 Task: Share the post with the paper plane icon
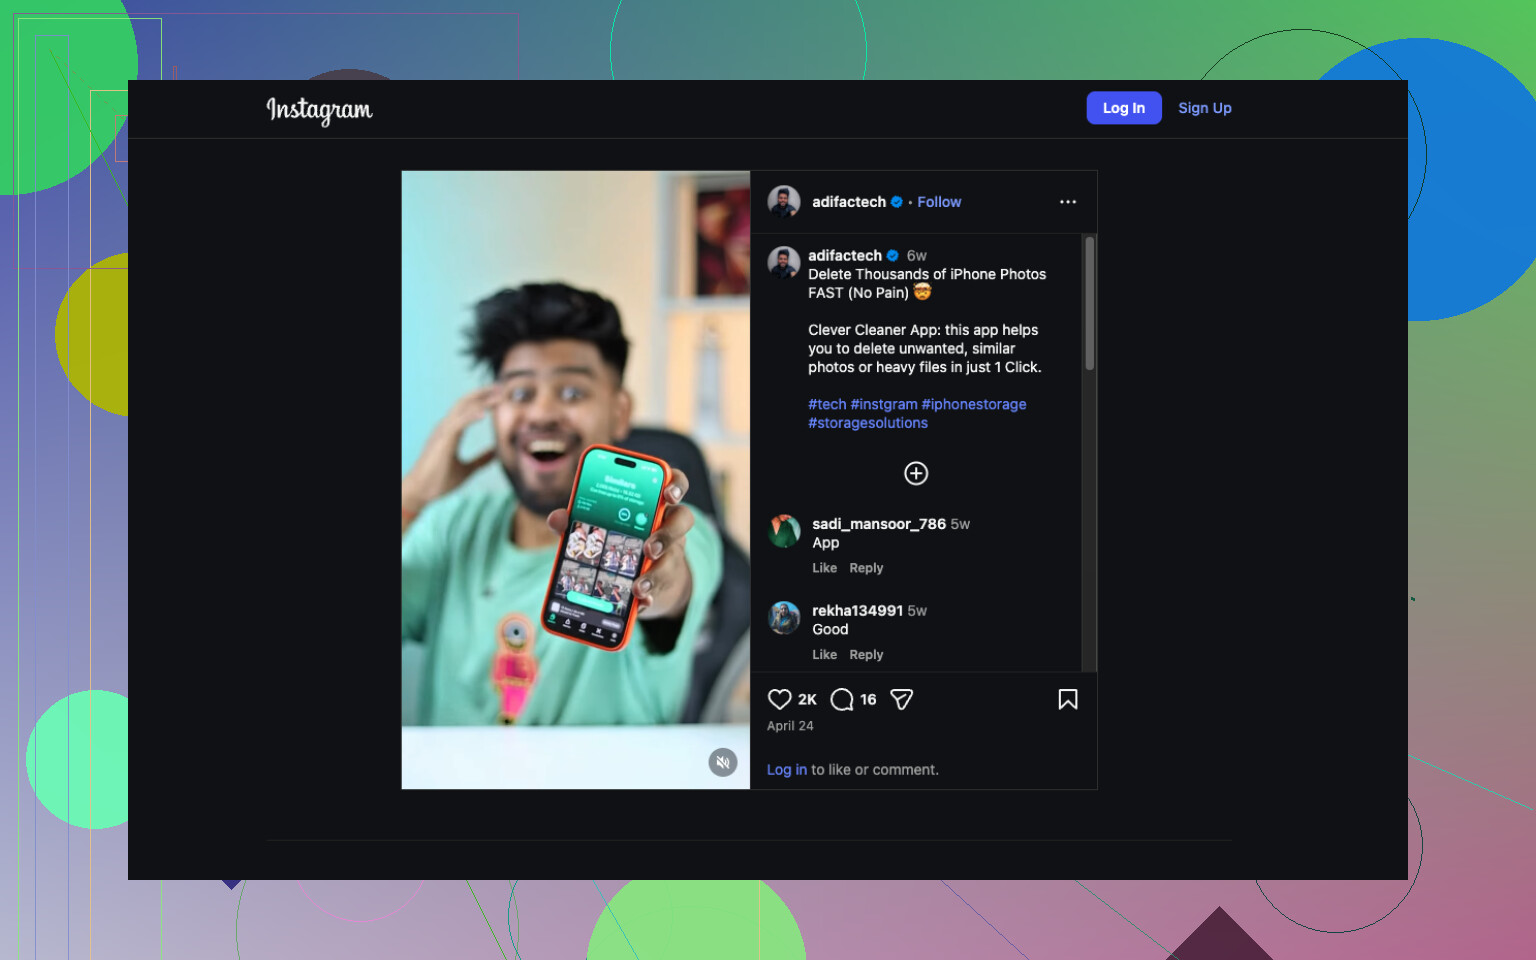(x=901, y=699)
